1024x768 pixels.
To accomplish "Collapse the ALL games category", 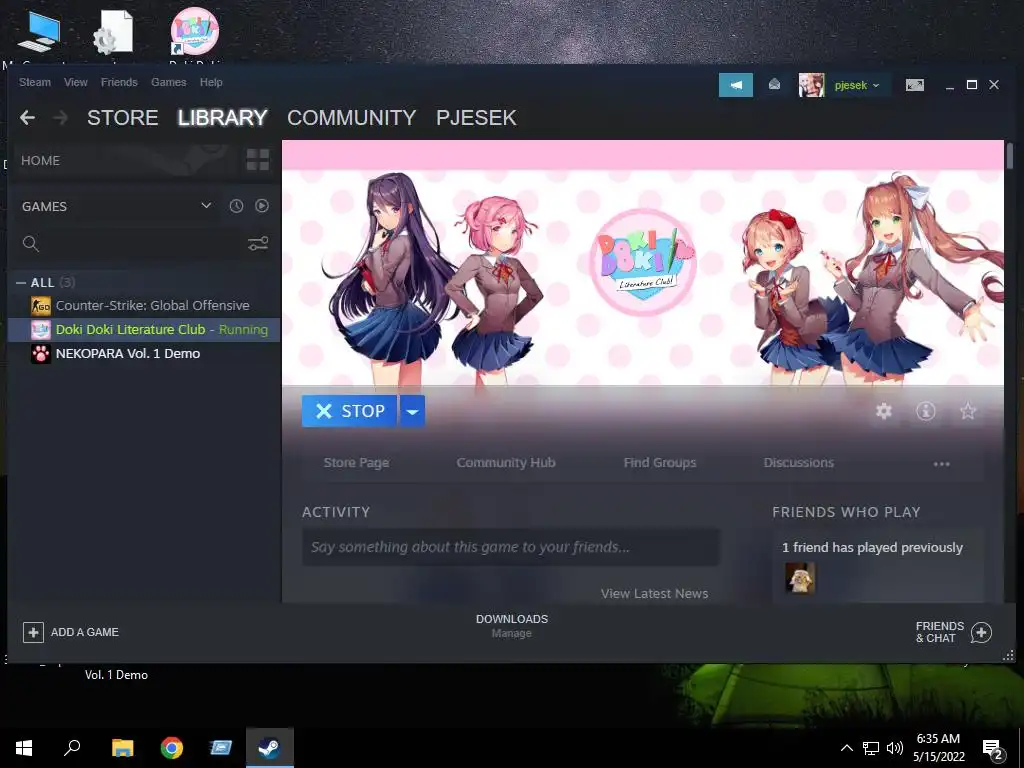I will click(21, 283).
